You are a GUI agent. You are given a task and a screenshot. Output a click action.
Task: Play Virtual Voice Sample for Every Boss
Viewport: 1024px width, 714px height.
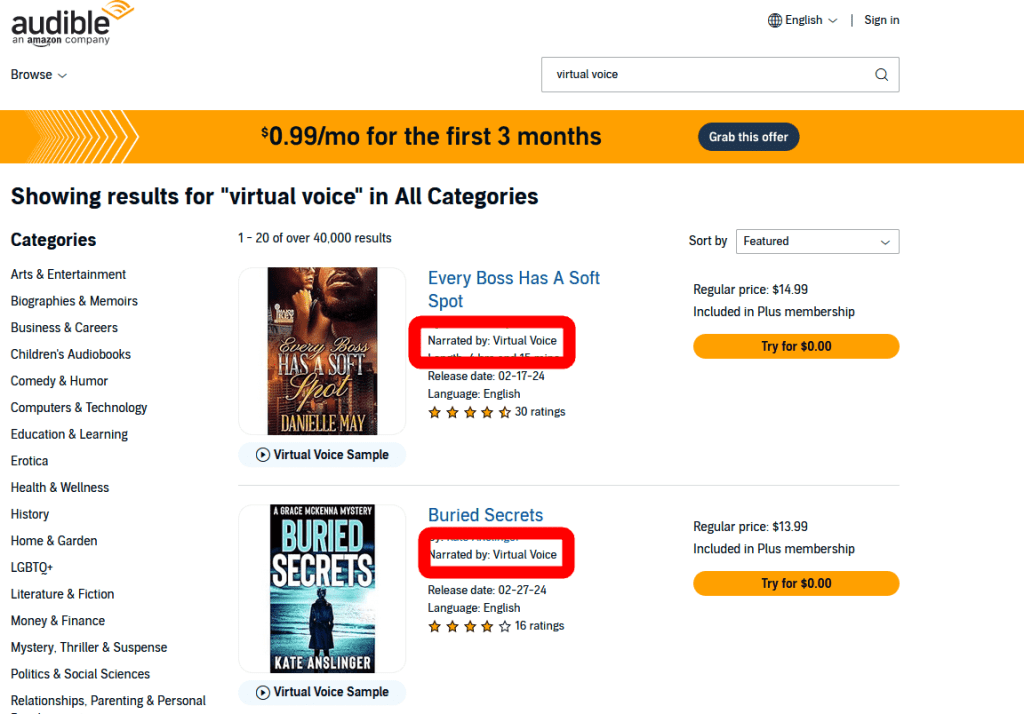(x=322, y=455)
